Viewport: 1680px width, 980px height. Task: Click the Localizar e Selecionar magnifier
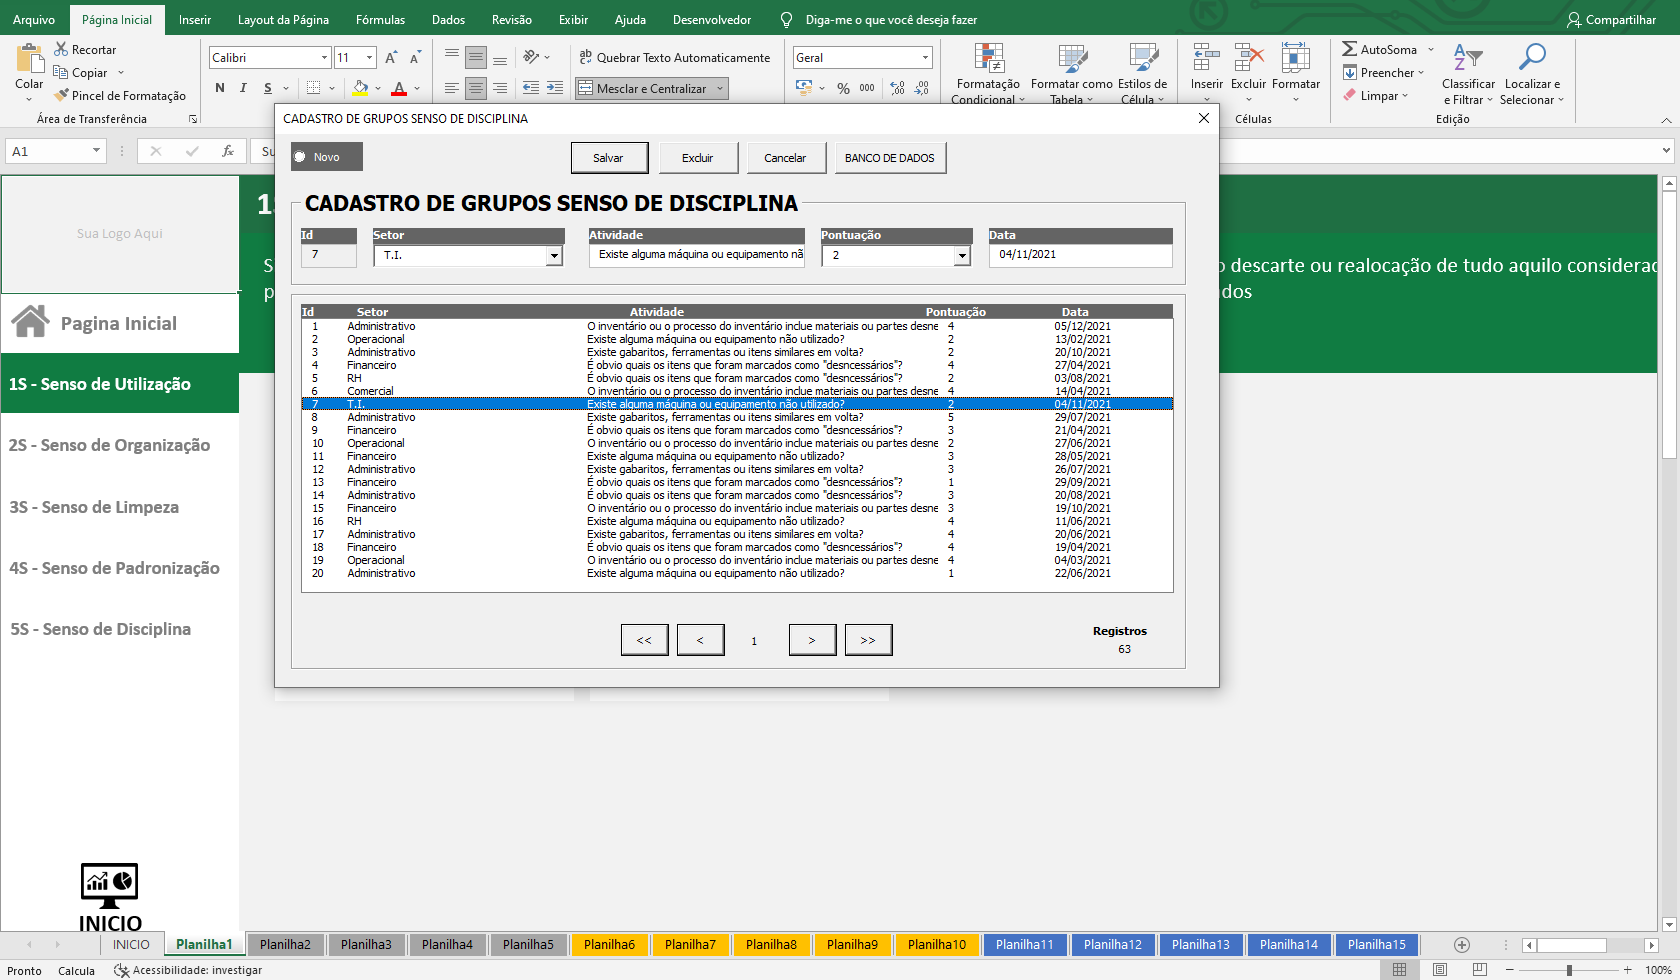coord(1531,57)
